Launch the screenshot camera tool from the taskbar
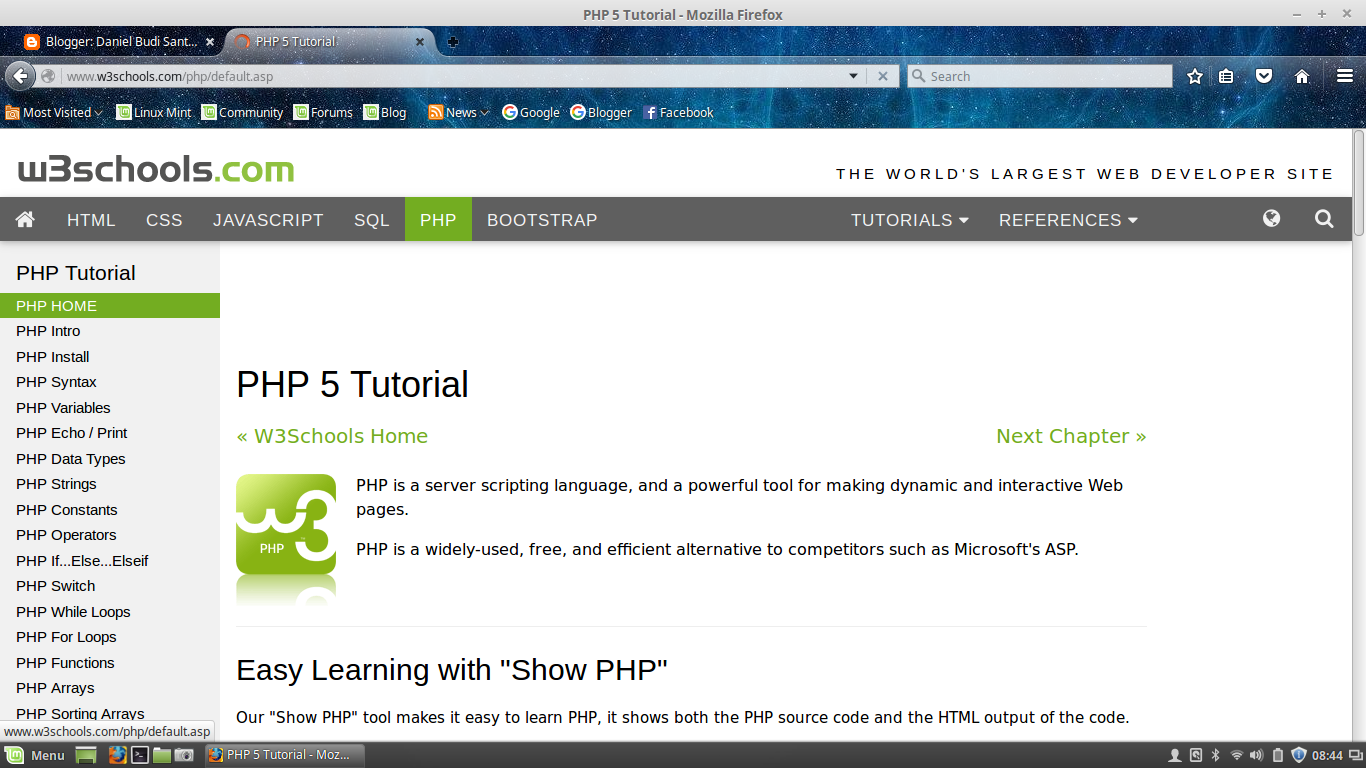The image size is (1366, 768). coord(184,755)
